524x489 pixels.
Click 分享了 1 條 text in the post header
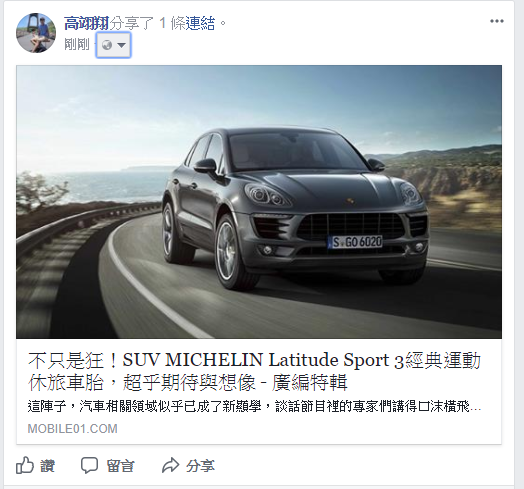147,23
